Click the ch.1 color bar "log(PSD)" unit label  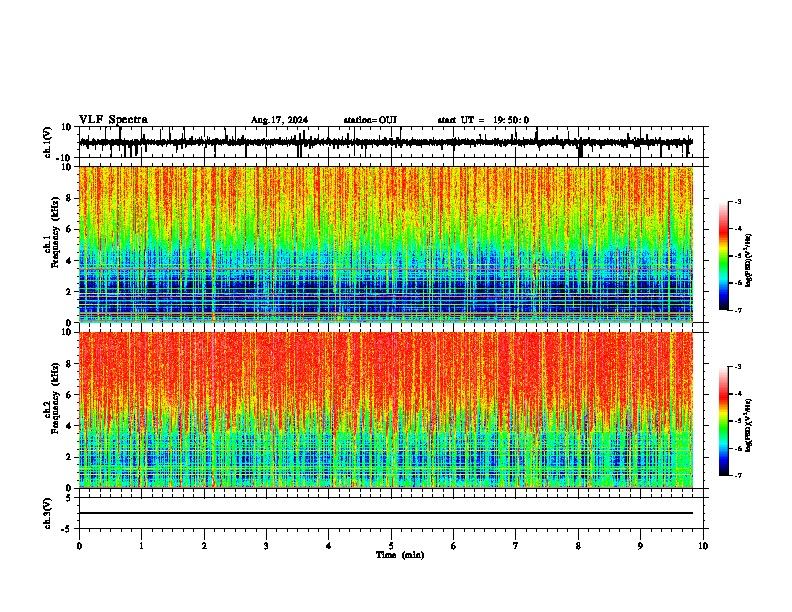coord(749,260)
